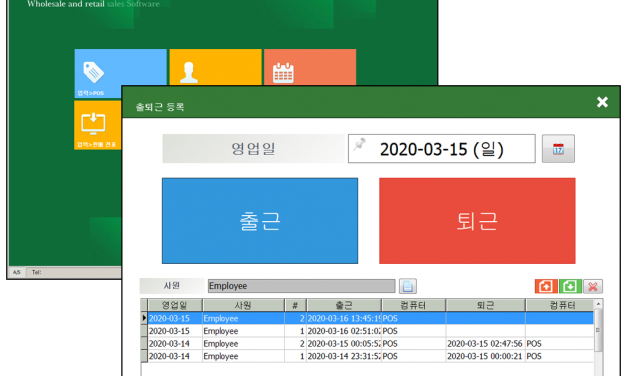This screenshot has width=627, height=376.
Task: Click the 사원 column header
Action: click(243, 305)
